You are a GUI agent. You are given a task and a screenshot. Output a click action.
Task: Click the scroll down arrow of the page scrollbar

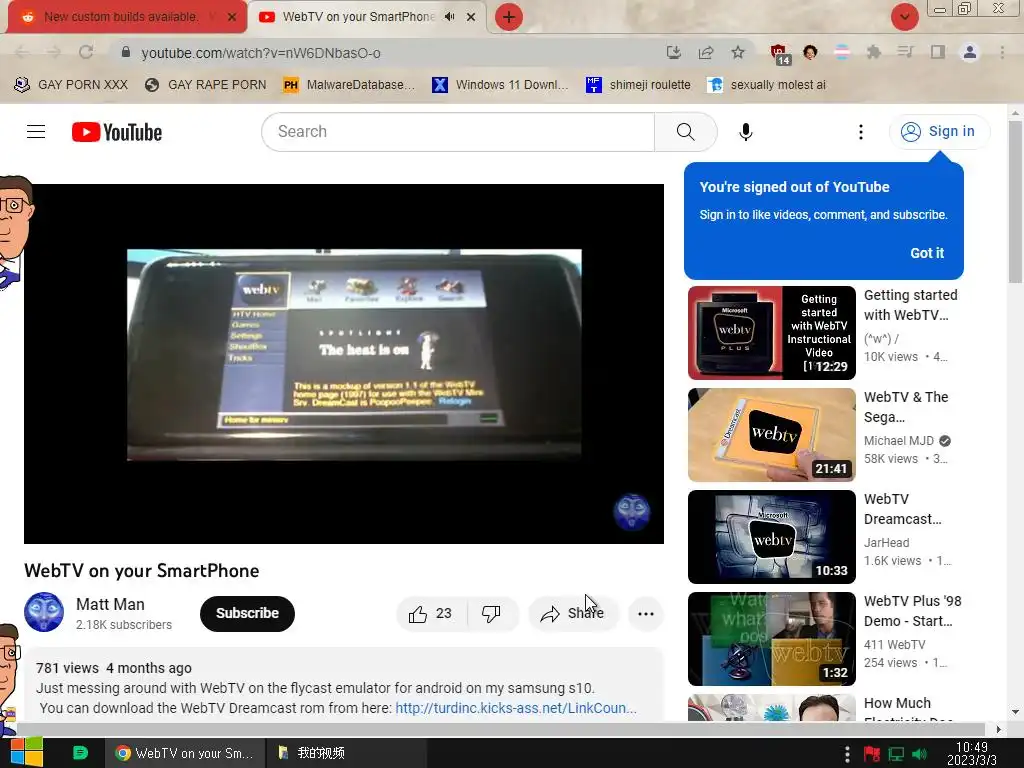click(1015, 712)
